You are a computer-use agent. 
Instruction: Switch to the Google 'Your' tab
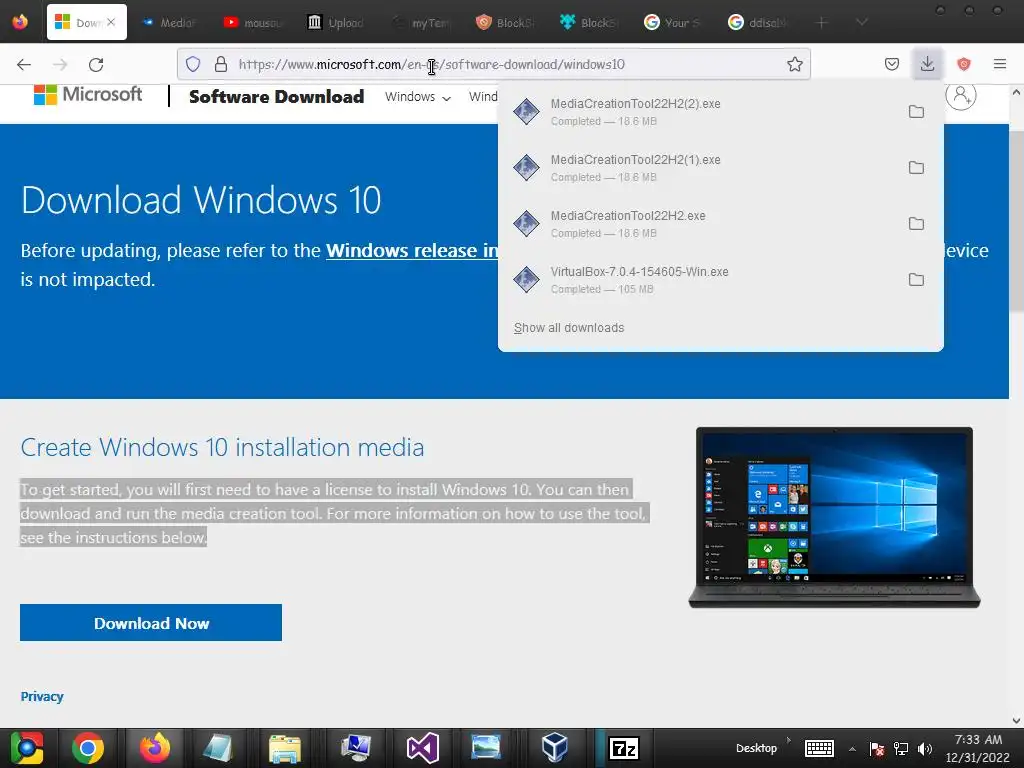point(672,23)
